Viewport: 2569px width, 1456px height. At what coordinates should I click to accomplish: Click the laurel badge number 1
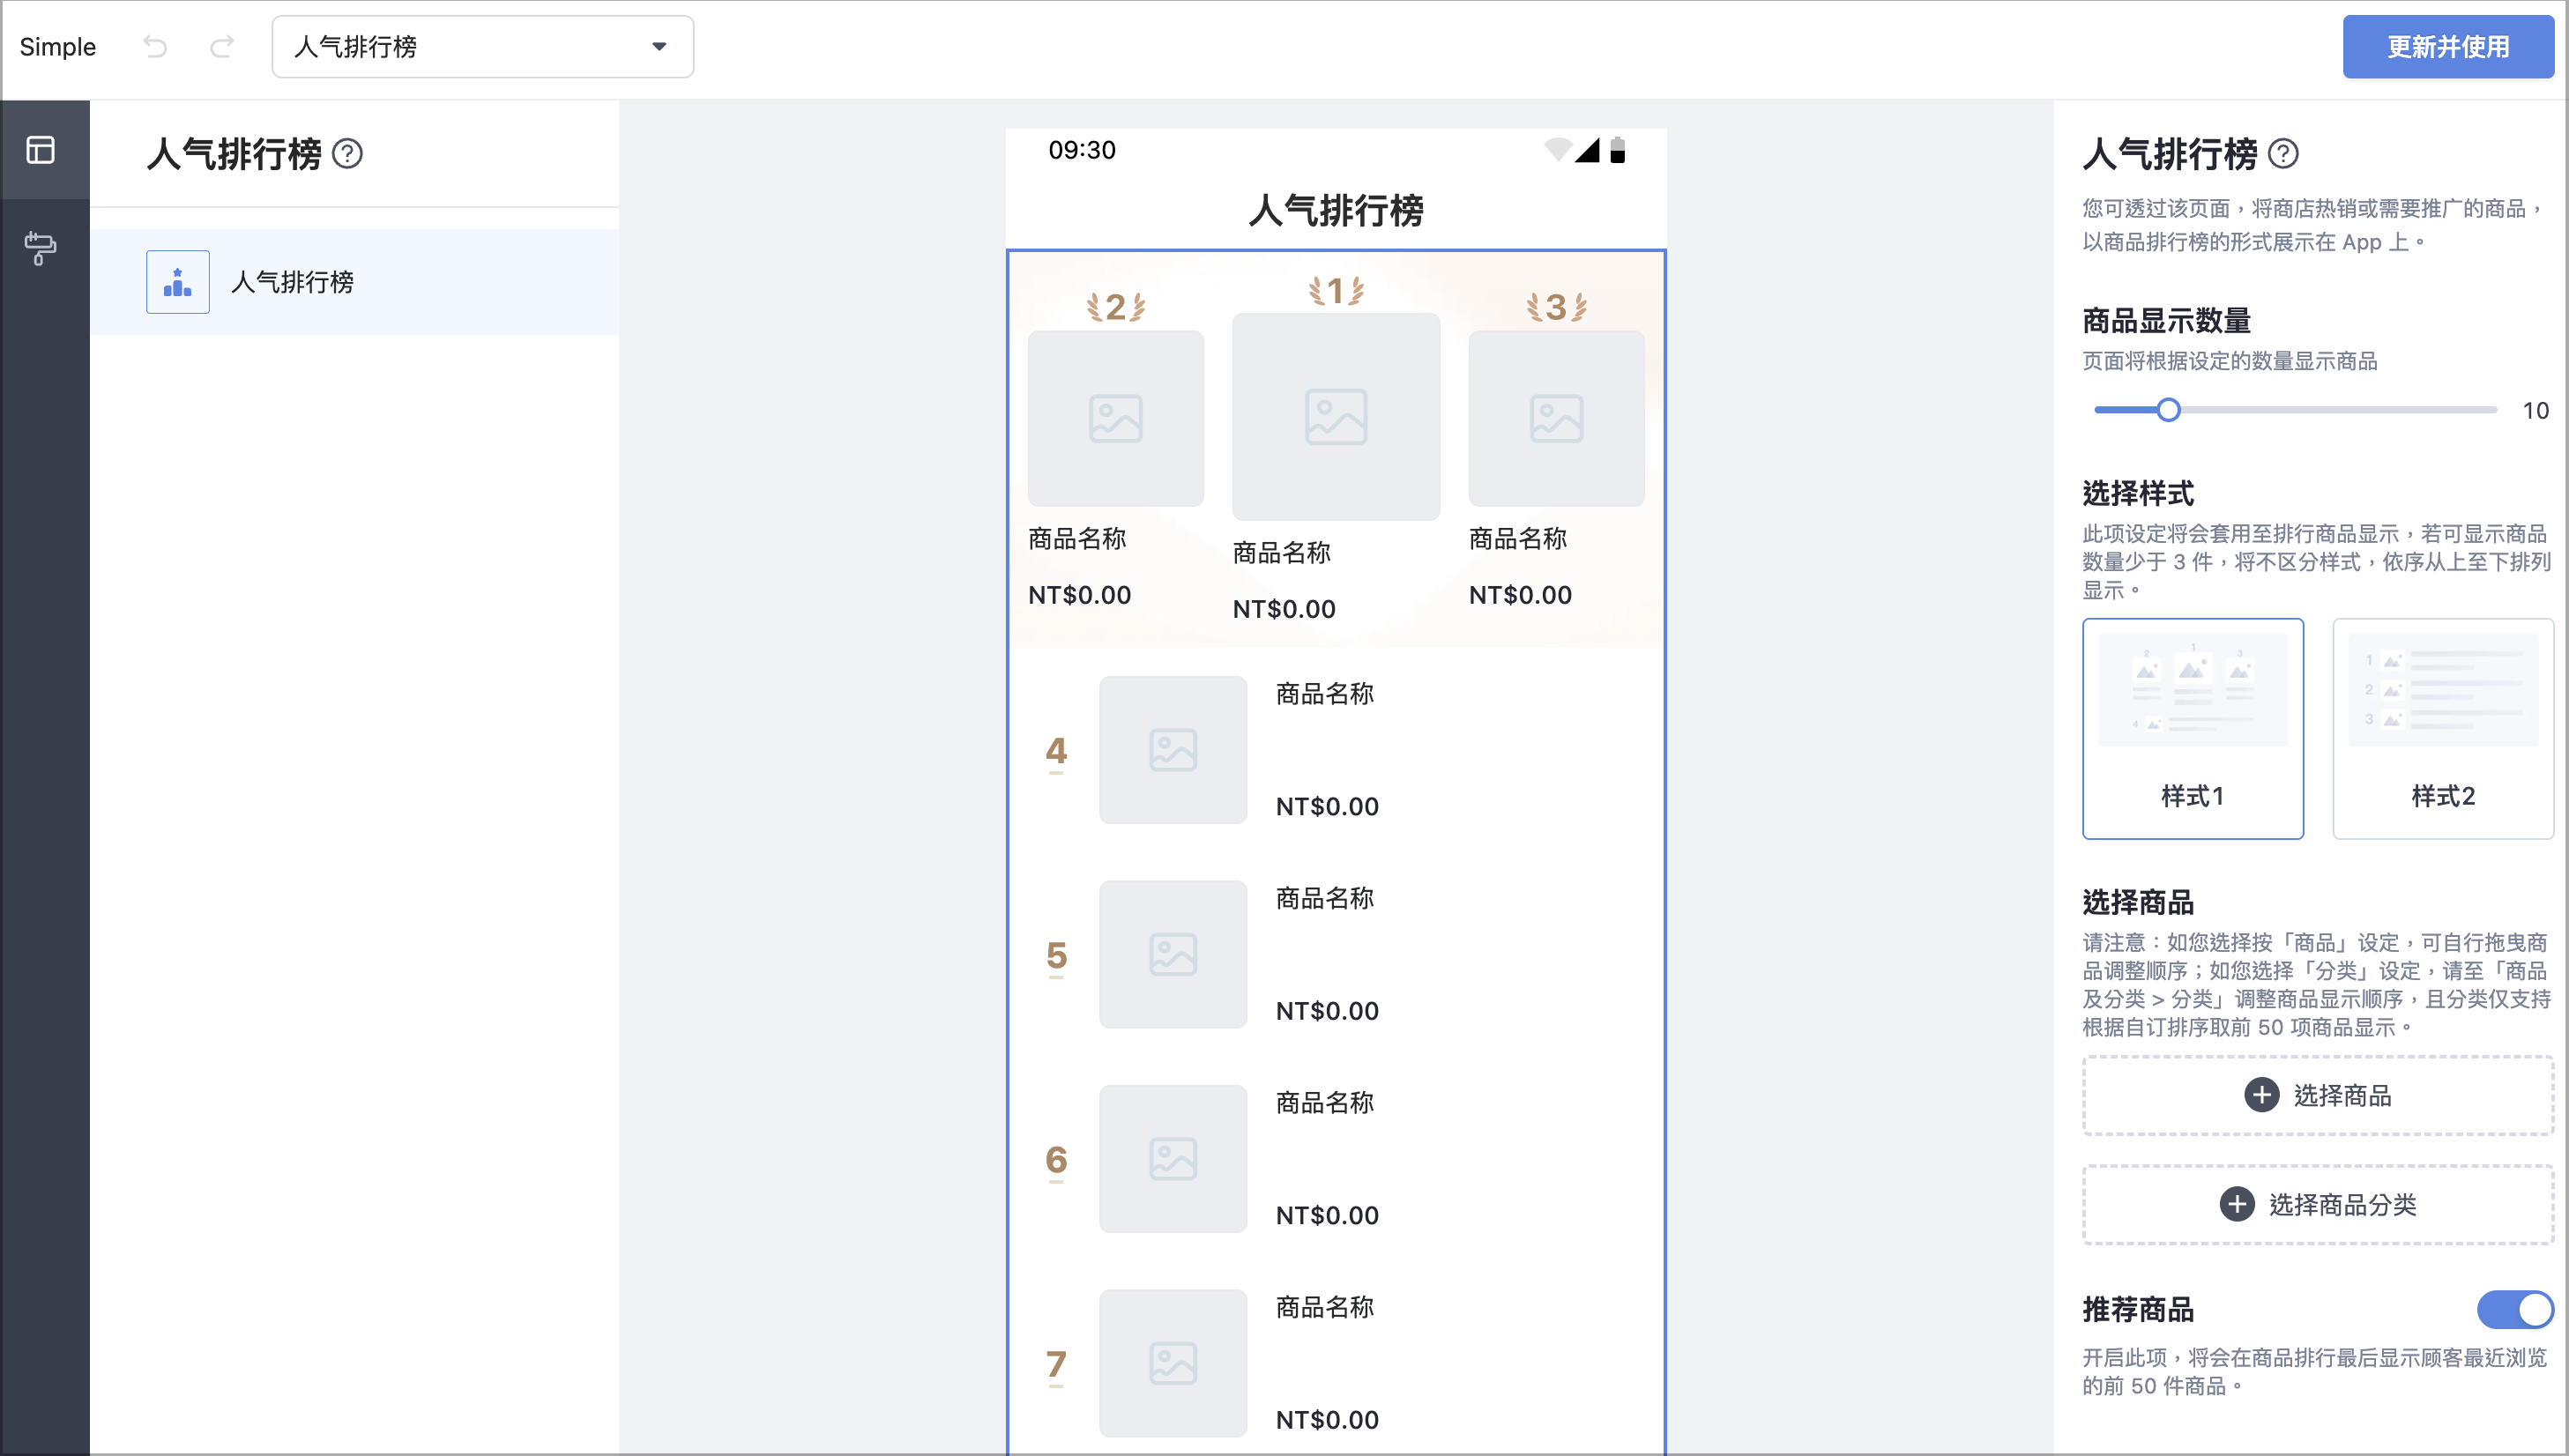(1336, 291)
